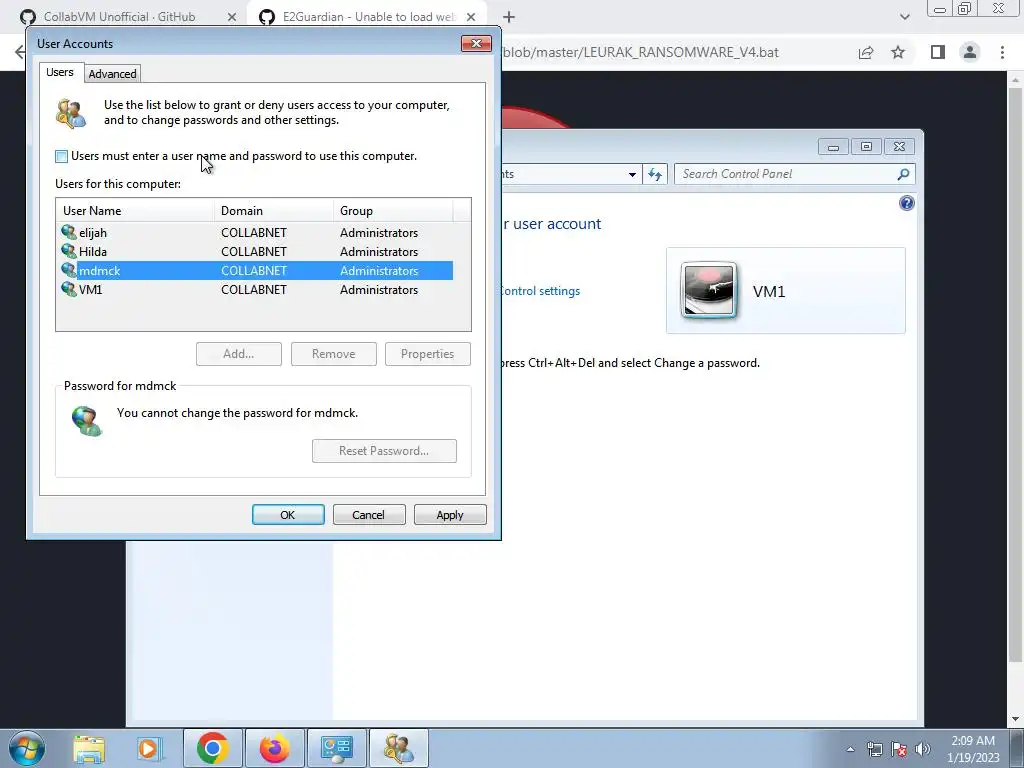Toggle 'Users must enter a user name' checkbox
Image resolution: width=1024 pixels, height=768 pixels.
point(61,156)
